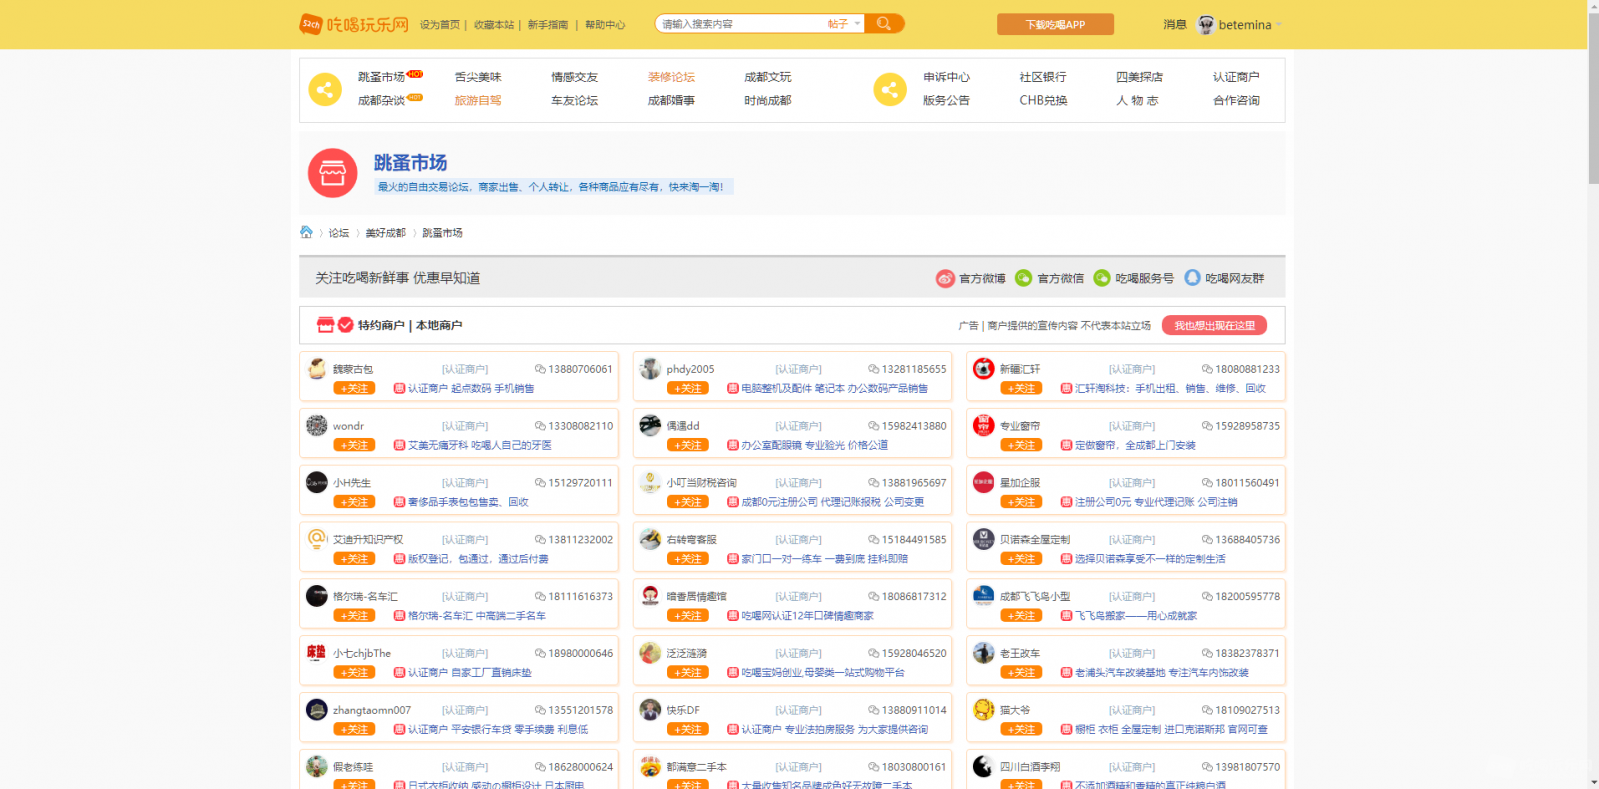Click the [认证商户] tag beside zhangtaomn007
Viewport: 1599px width, 789px height.
coord(465,710)
